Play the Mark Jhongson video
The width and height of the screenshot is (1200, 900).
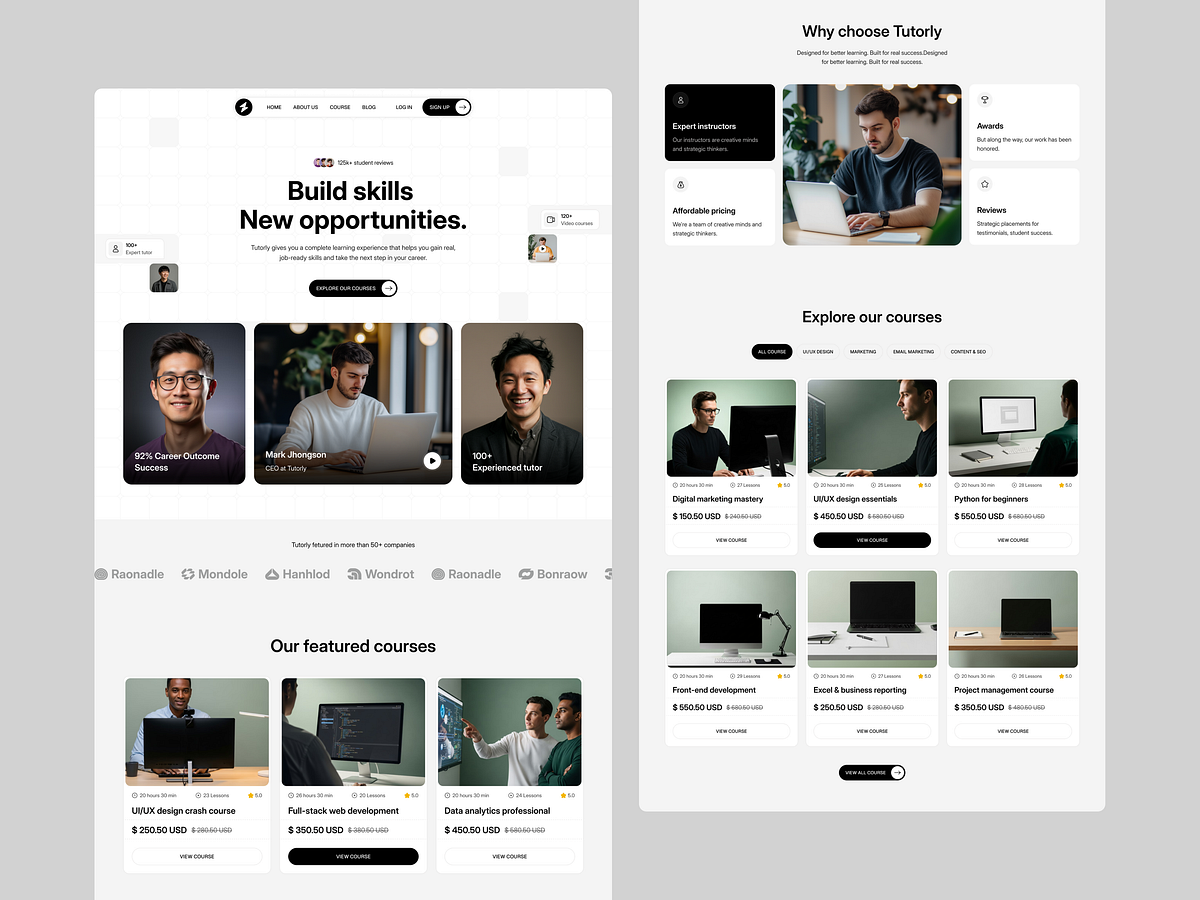[431, 460]
